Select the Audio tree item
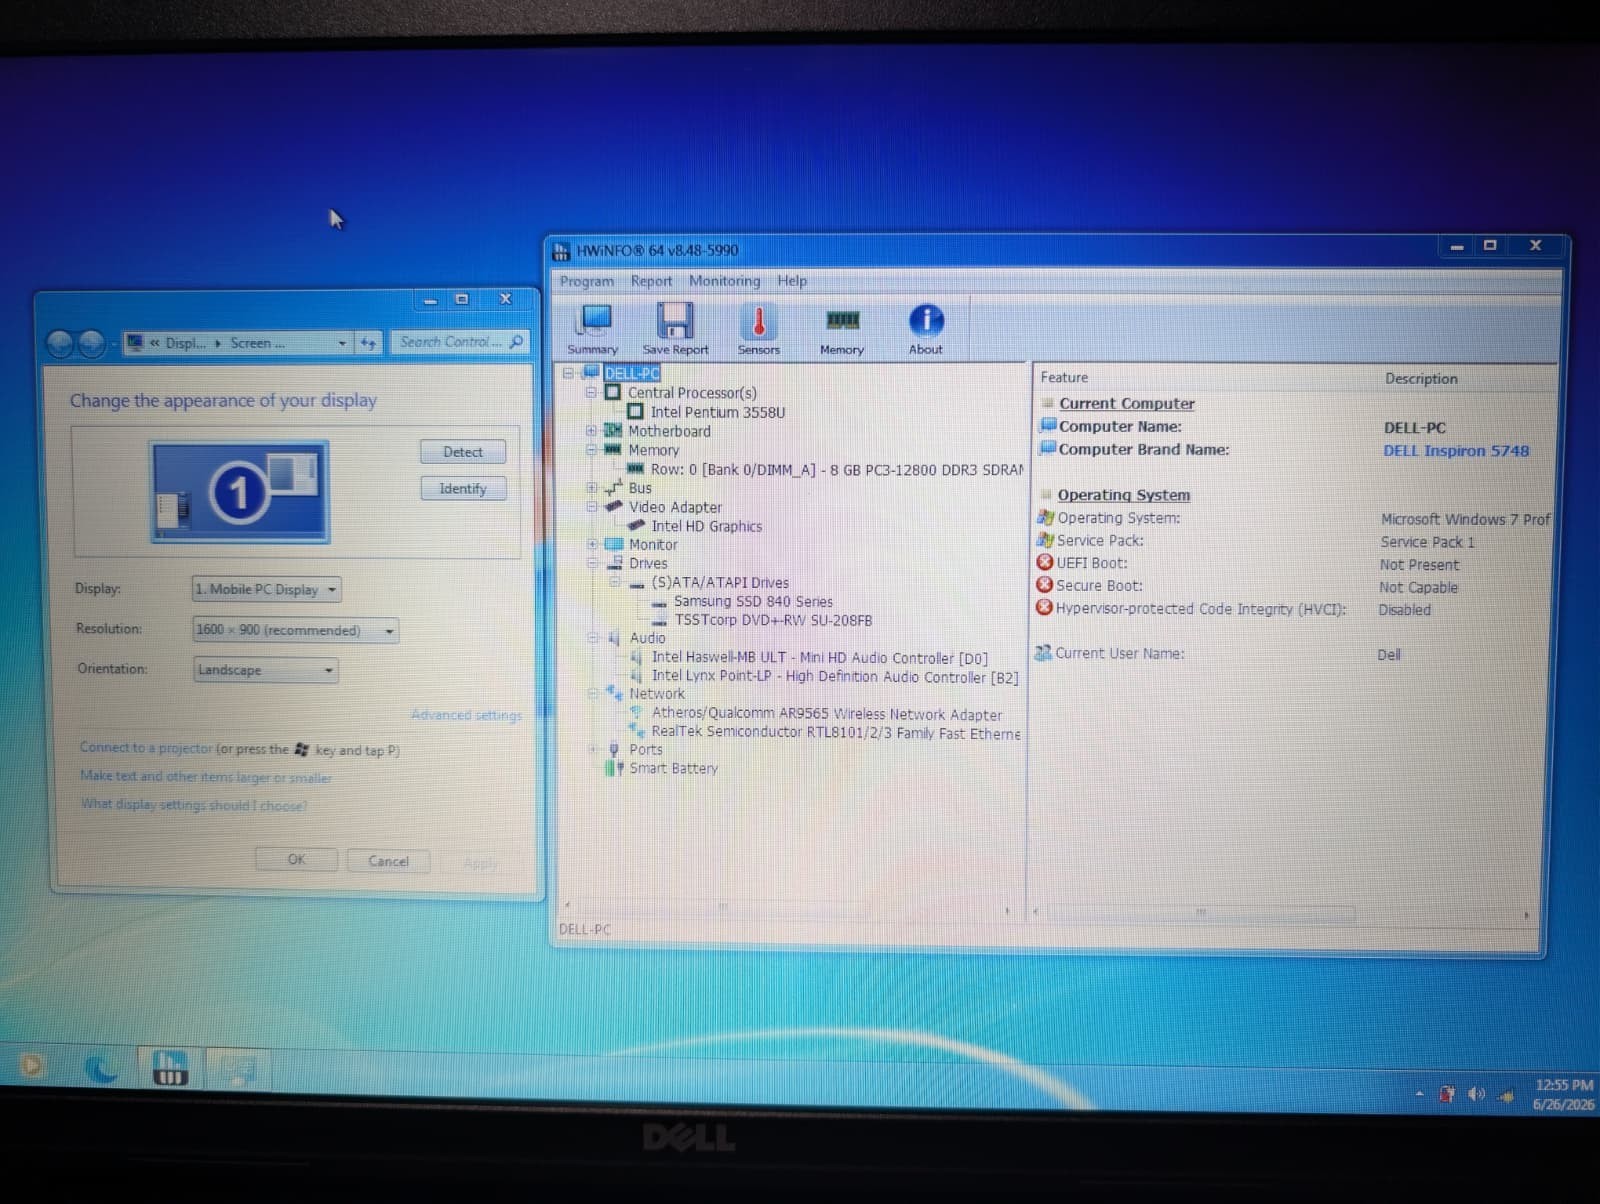The image size is (1600, 1204). click(647, 638)
